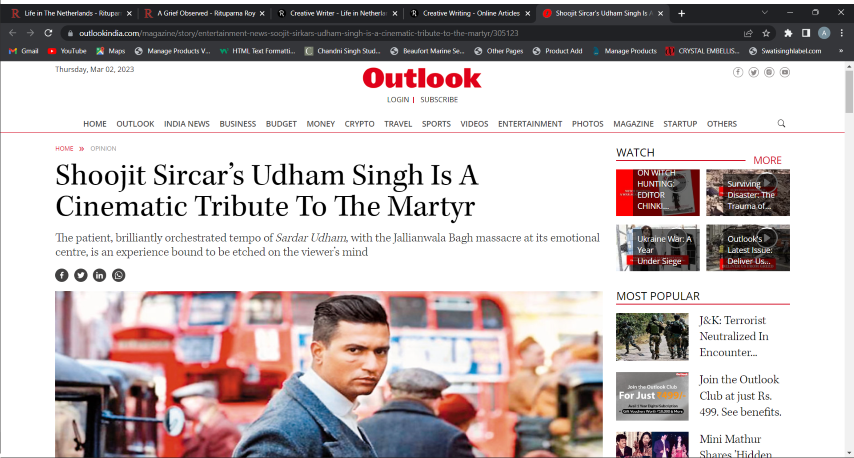Go back using the browser back arrow

pyautogui.click(x=13, y=33)
